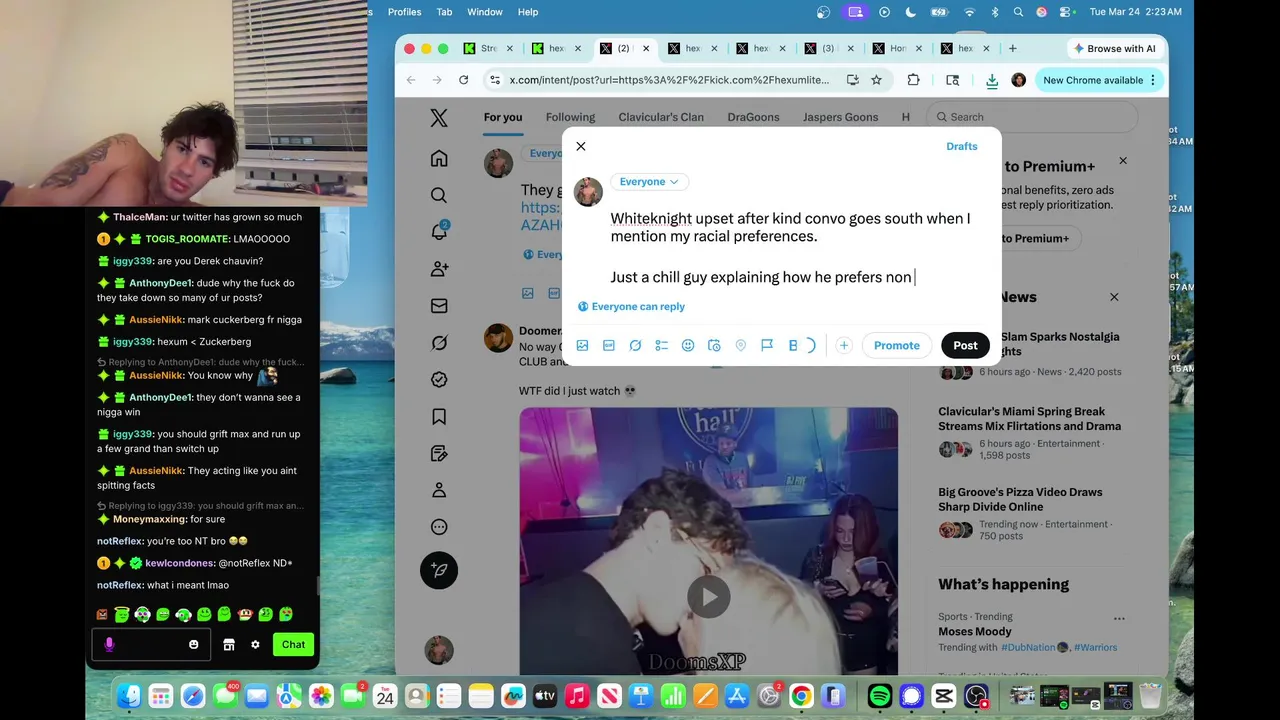Bookmark this page with star icon
The width and height of the screenshot is (1280, 720).
pos(876,80)
